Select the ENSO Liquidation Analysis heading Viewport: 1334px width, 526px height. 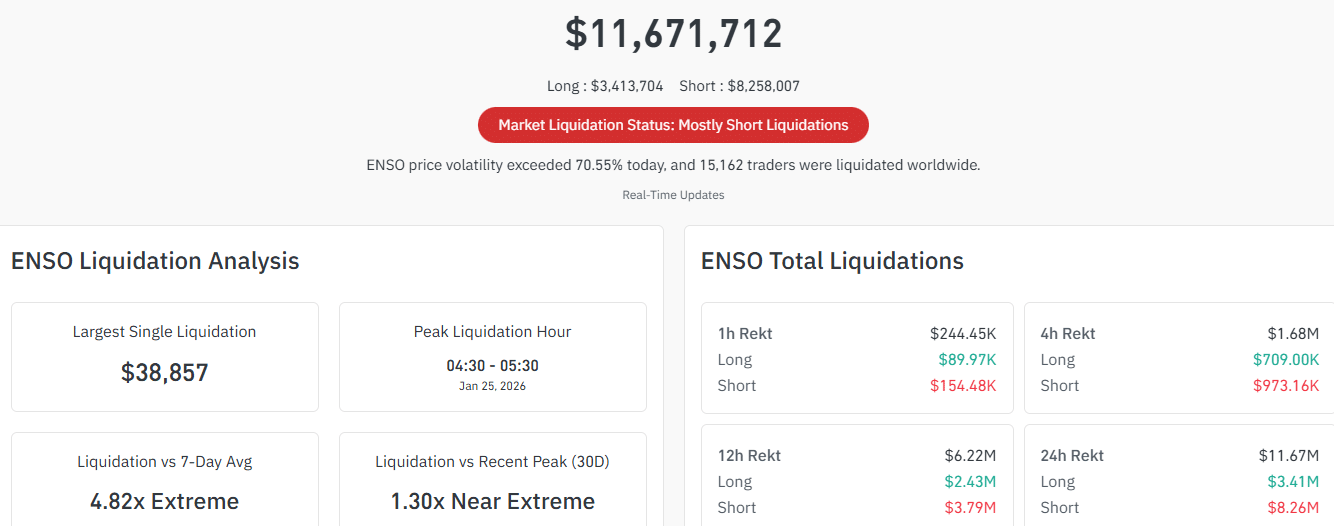[x=155, y=261]
